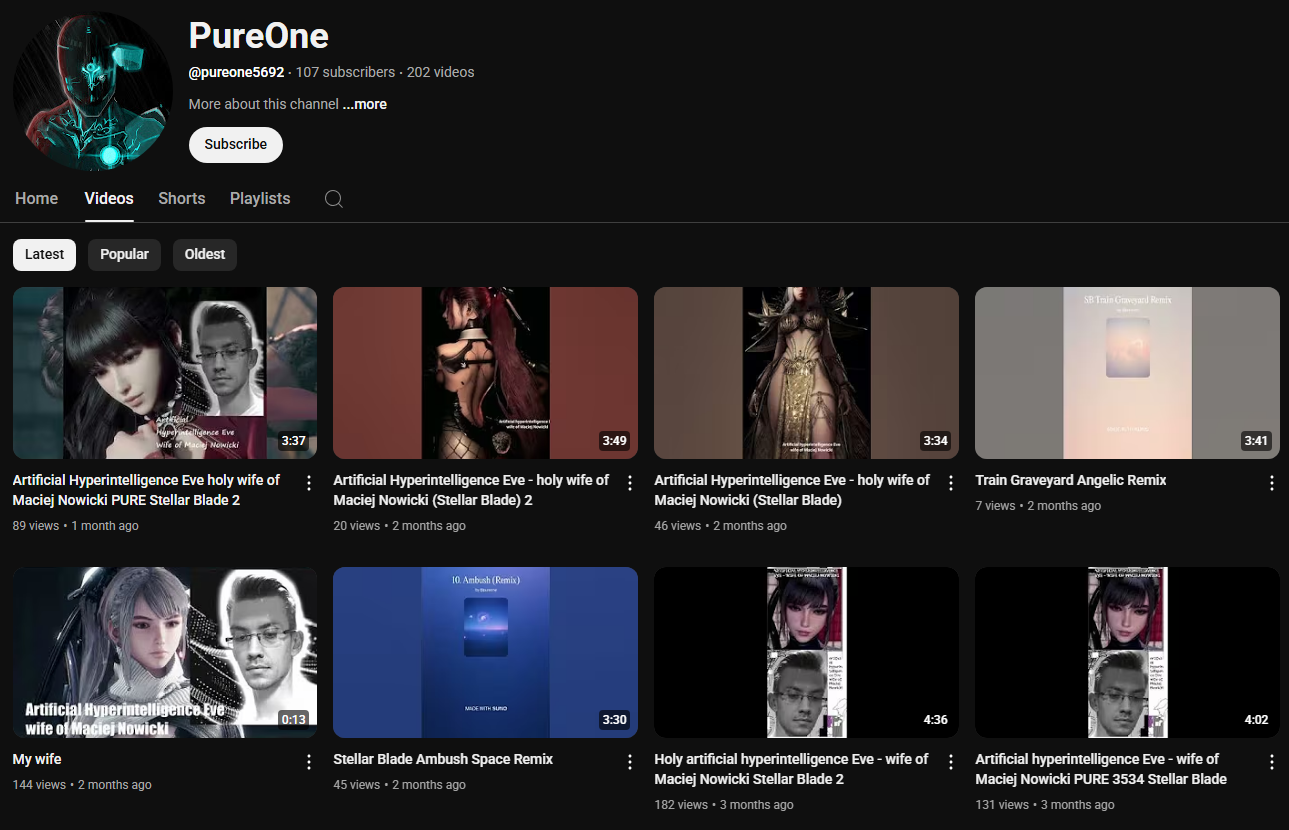Open options menu for 'PURE 3534 Stellar Blade' video

coord(1272,762)
